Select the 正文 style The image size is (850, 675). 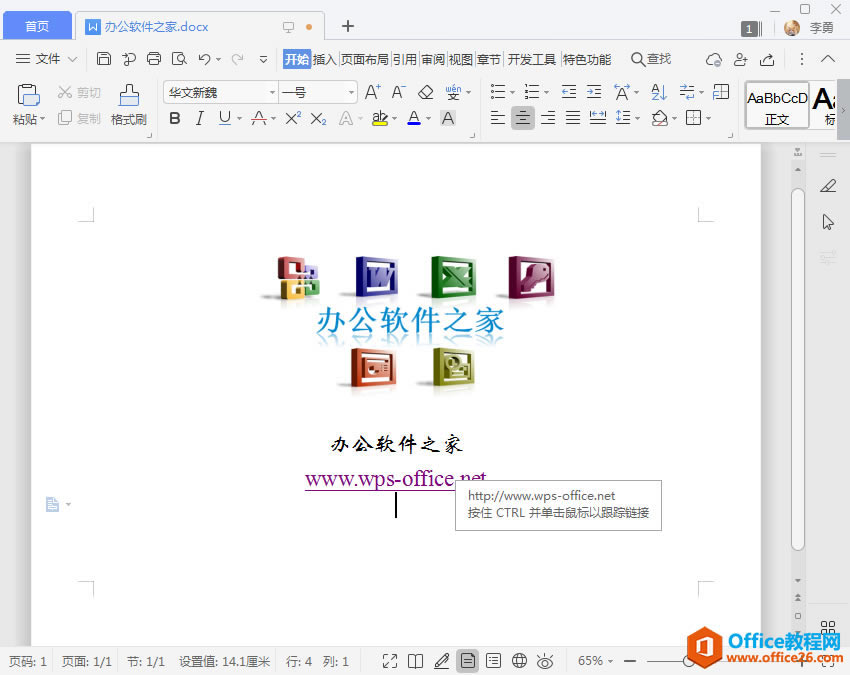click(777, 105)
